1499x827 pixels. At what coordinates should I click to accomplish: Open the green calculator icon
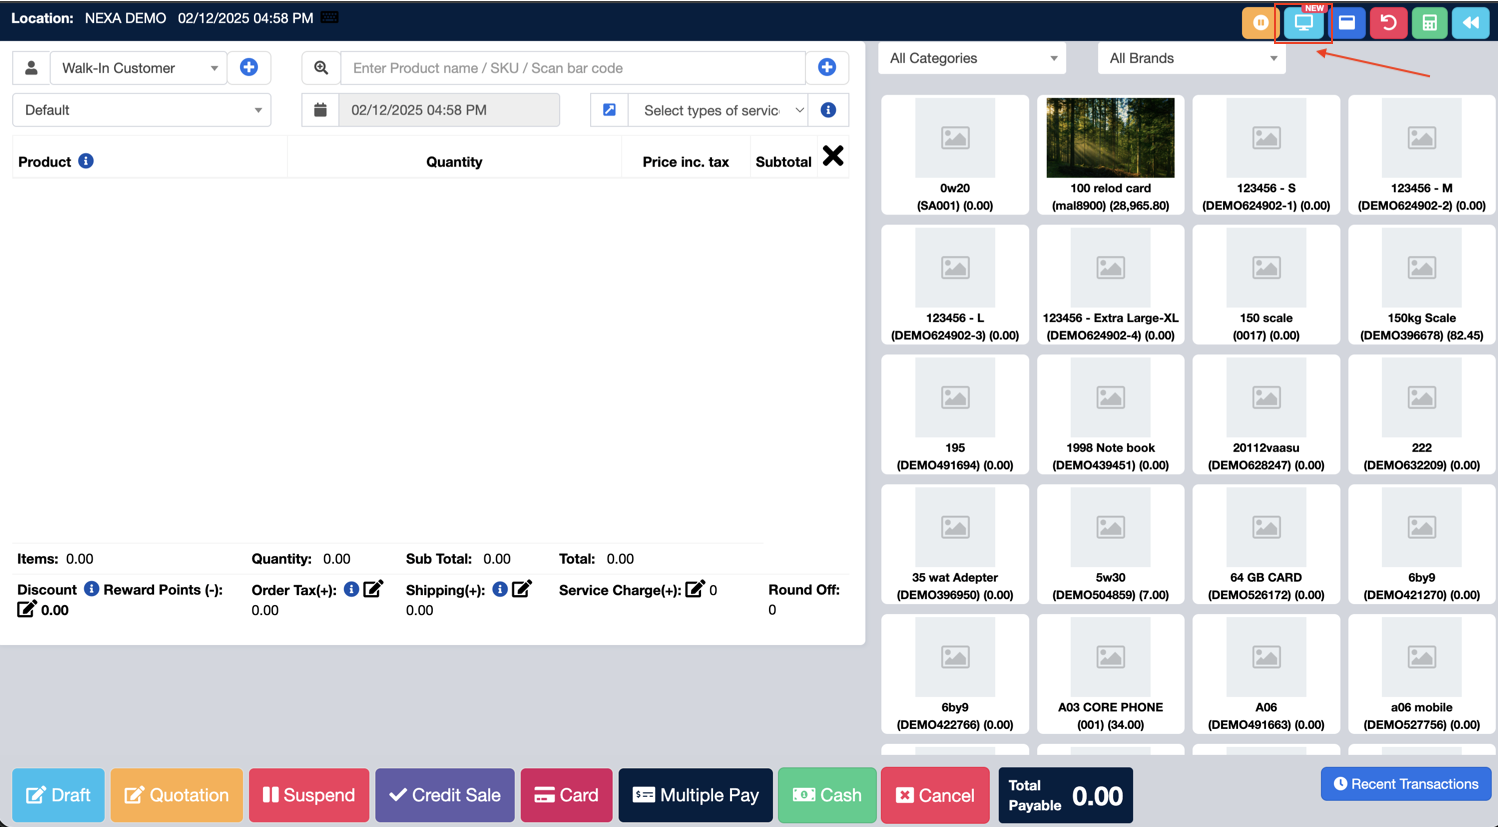pyautogui.click(x=1430, y=23)
